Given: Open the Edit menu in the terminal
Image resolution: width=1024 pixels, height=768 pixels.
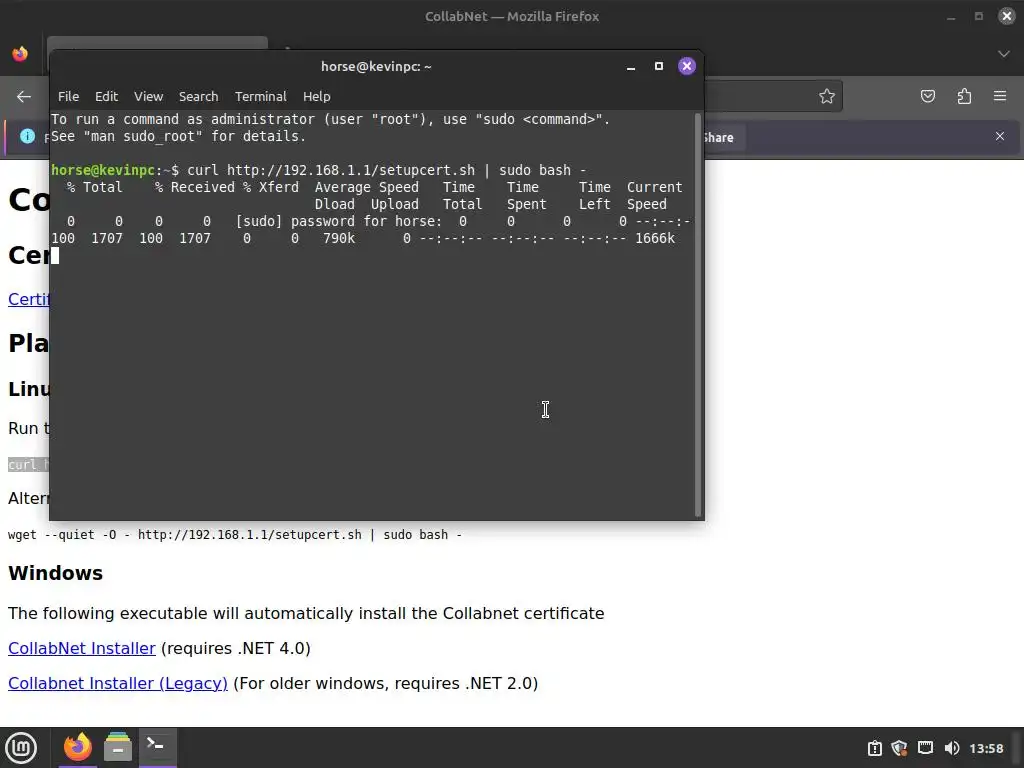Looking at the screenshot, I should [106, 97].
